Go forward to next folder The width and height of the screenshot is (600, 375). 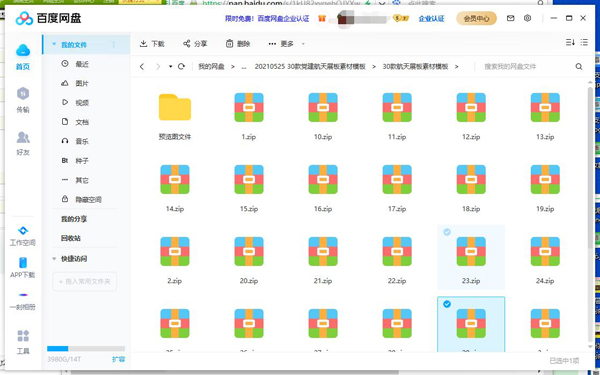pos(158,67)
